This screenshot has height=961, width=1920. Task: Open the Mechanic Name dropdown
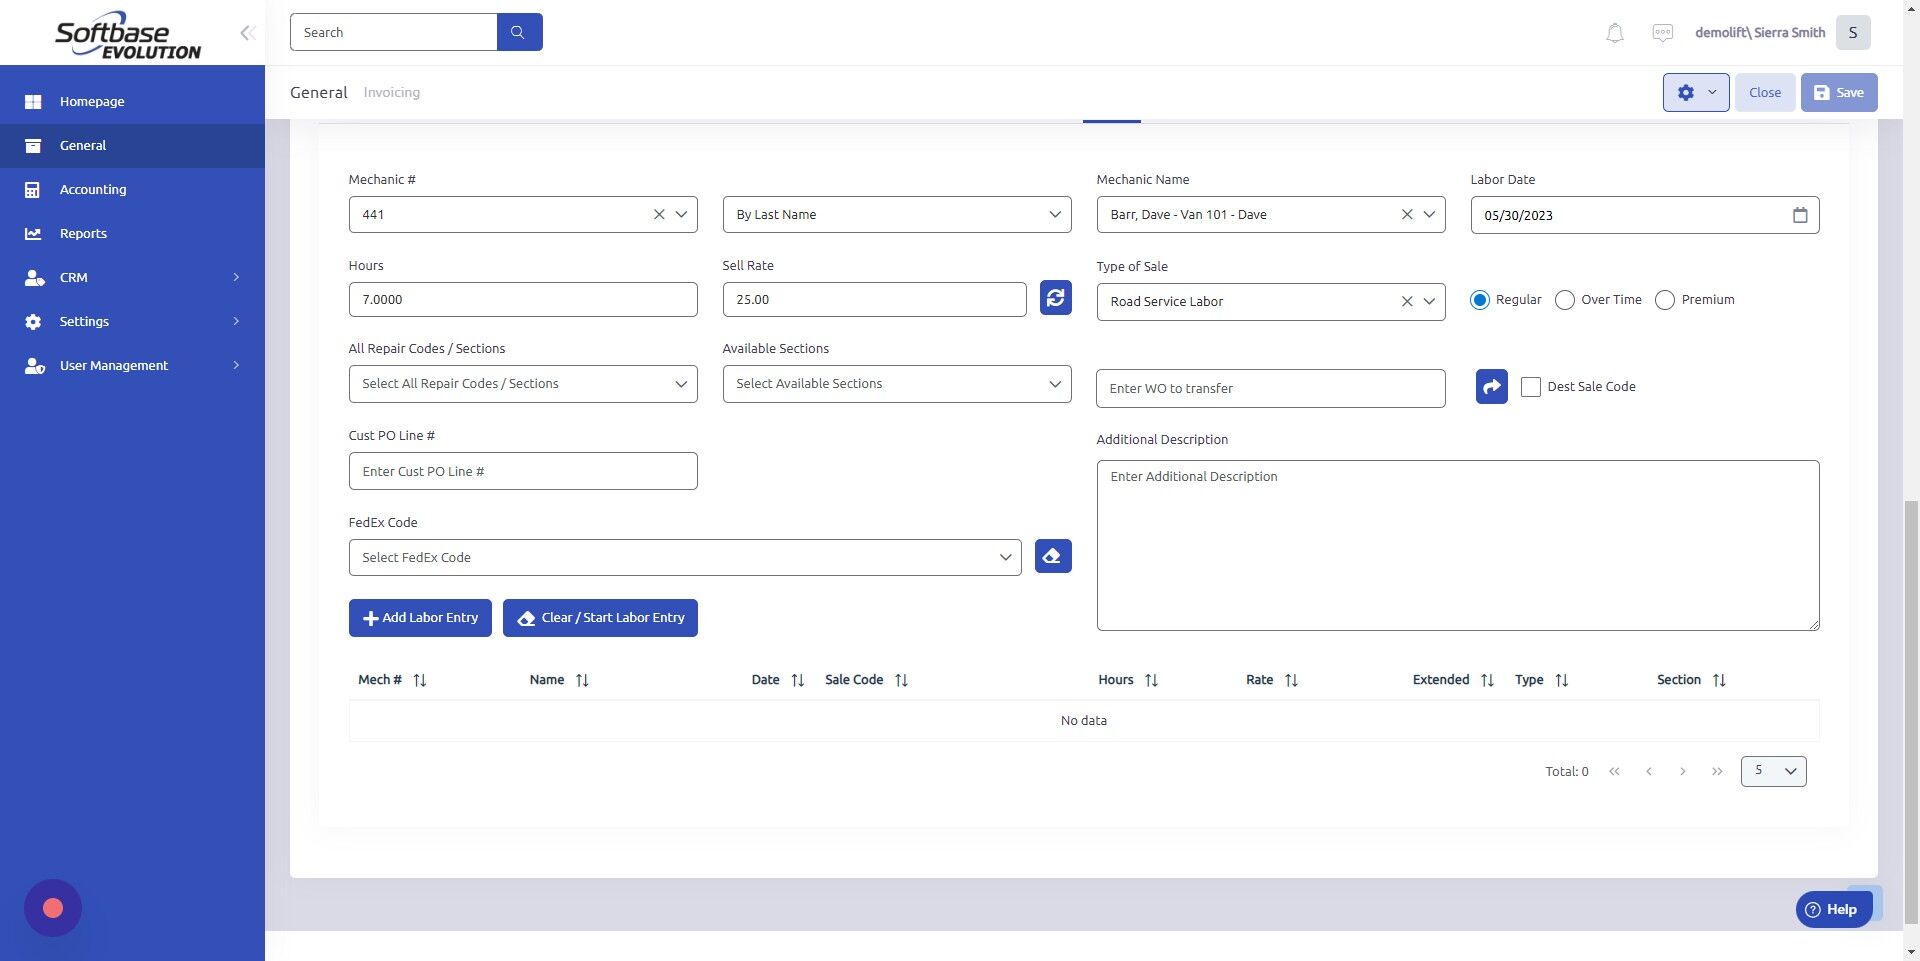click(1429, 214)
